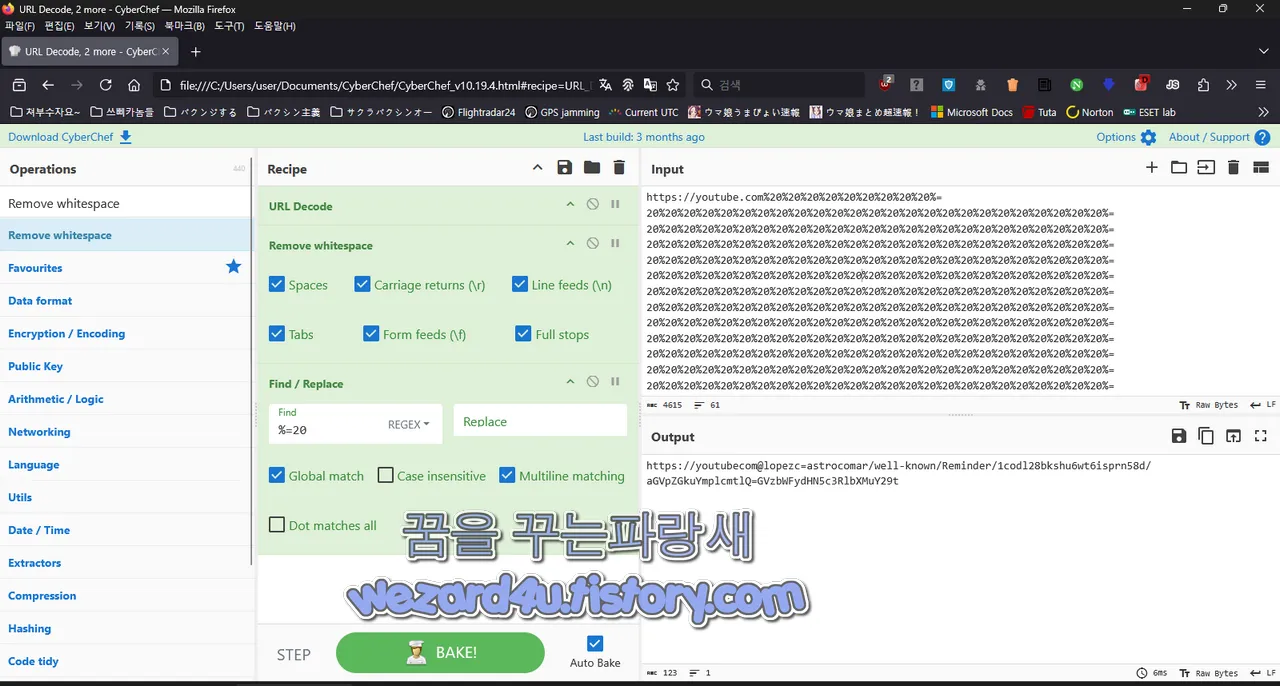Open the 북마크(B) menu
Image resolution: width=1280 pixels, height=686 pixels.
184,26
